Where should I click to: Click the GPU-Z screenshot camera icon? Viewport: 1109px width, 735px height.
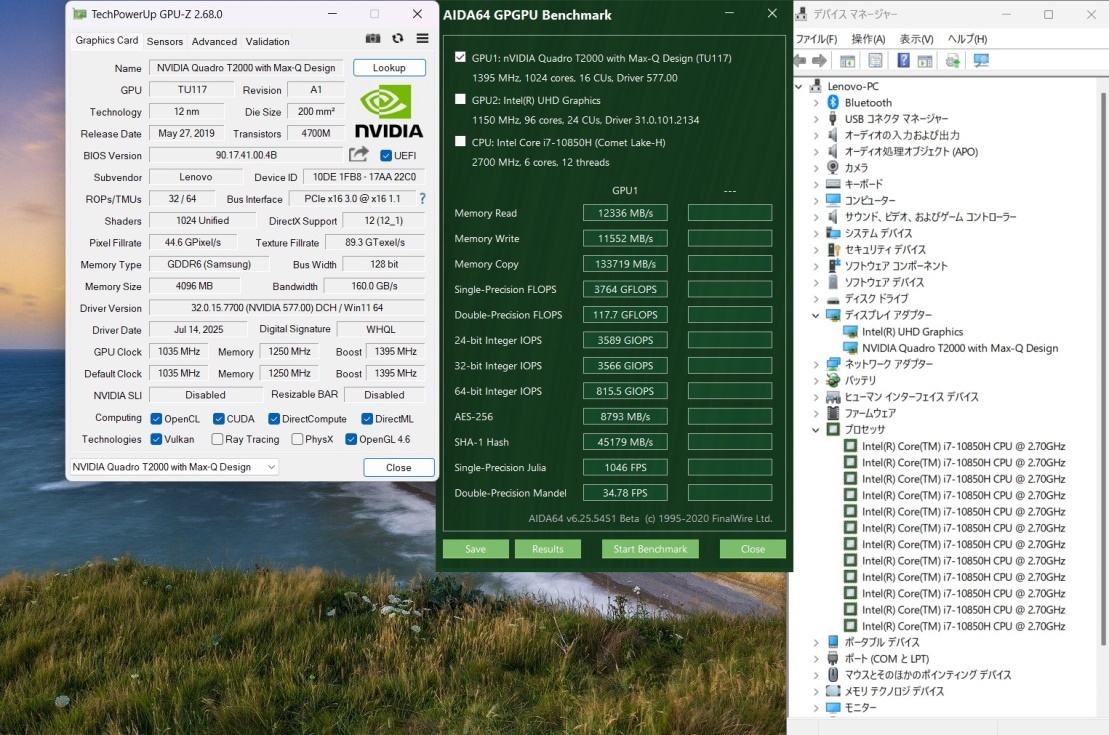tap(373, 39)
